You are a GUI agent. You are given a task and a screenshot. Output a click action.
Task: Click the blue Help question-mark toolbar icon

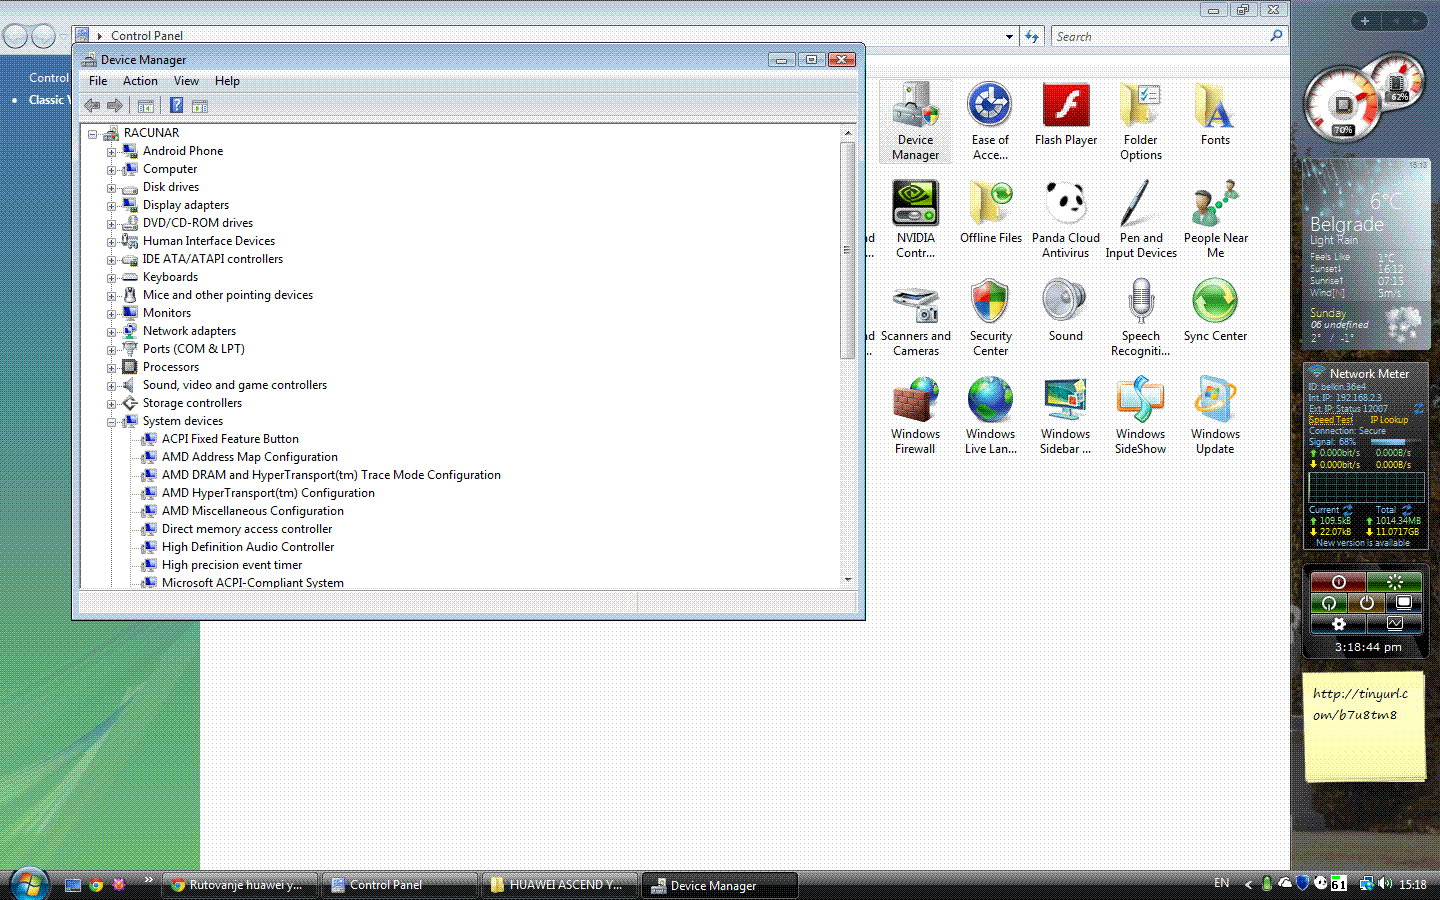click(x=176, y=105)
